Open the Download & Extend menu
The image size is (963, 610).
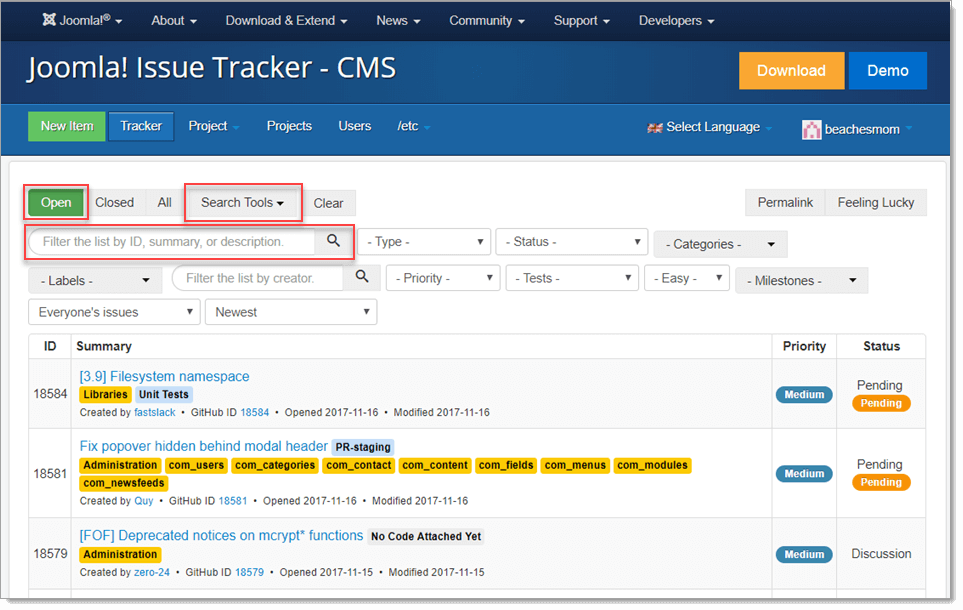pos(286,21)
